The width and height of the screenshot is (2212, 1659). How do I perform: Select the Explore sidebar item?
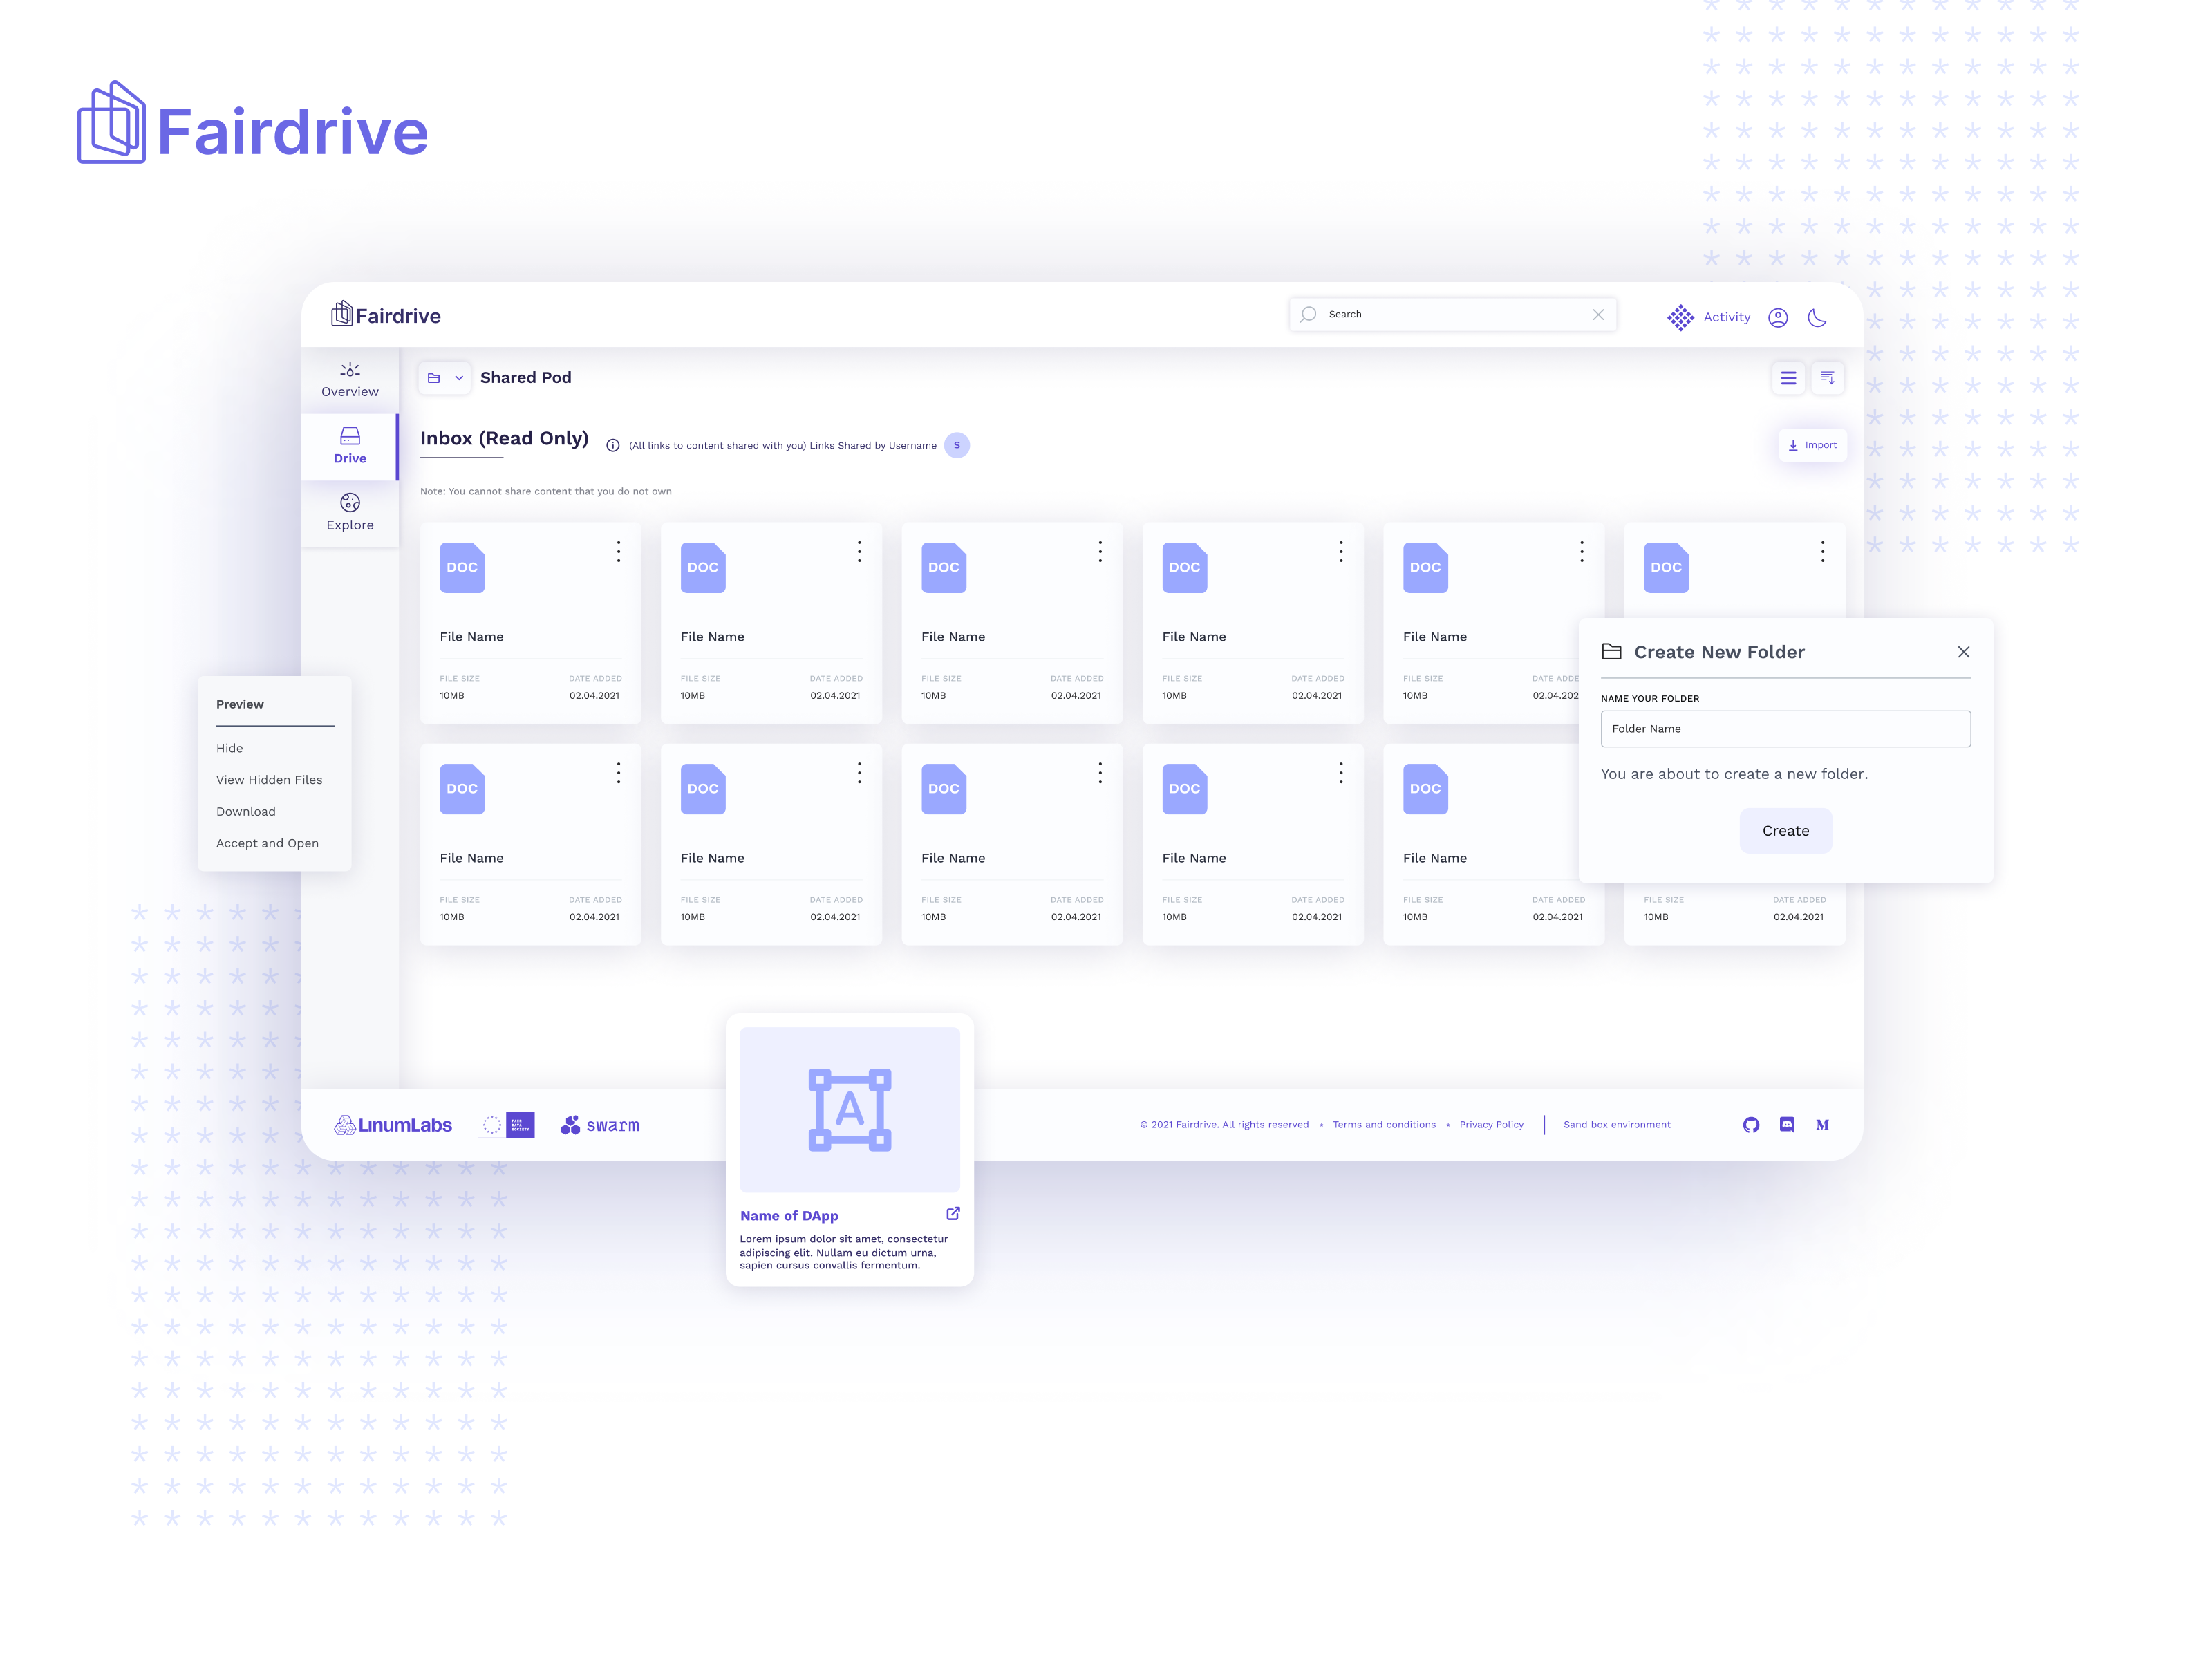pyautogui.click(x=350, y=512)
